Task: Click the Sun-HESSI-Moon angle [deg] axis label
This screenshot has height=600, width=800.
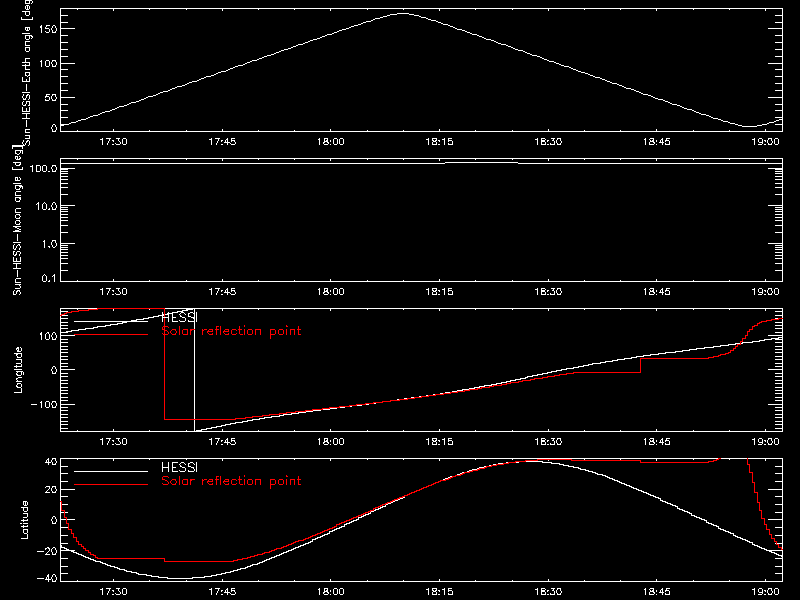Action: [17, 220]
